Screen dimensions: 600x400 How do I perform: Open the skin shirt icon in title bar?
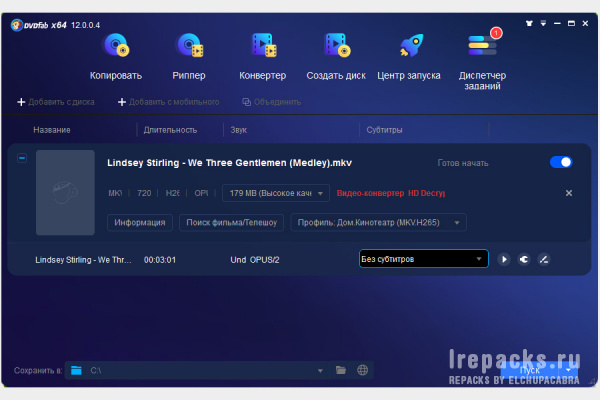point(529,23)
